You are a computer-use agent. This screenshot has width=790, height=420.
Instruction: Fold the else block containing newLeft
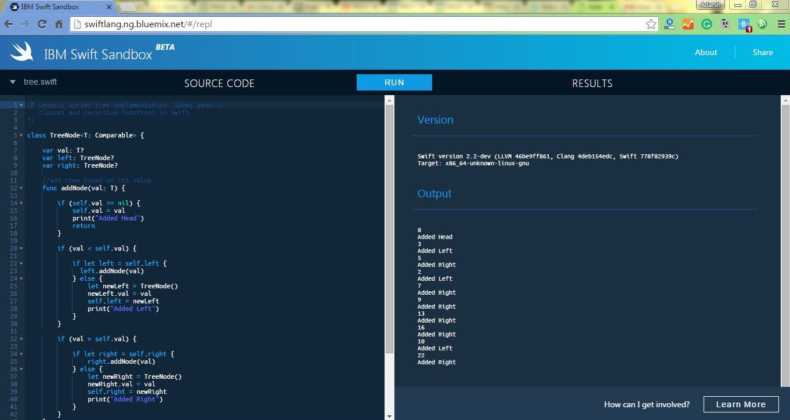tap(21, 278)
